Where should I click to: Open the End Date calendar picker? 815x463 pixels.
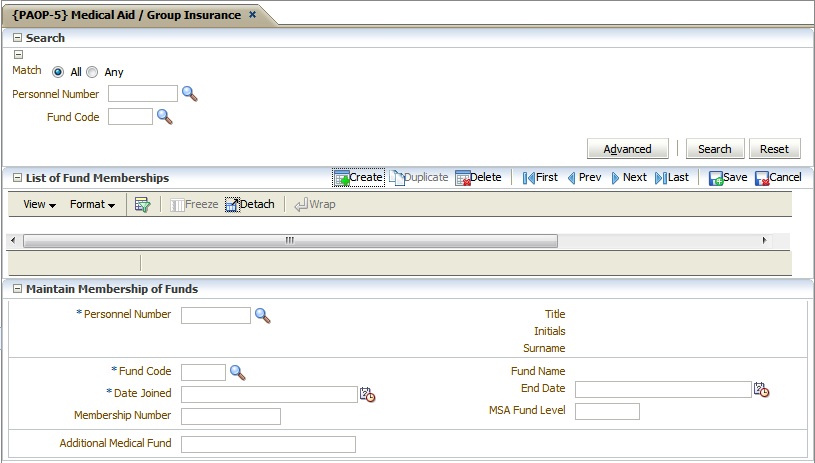click(x=761, y=390)
